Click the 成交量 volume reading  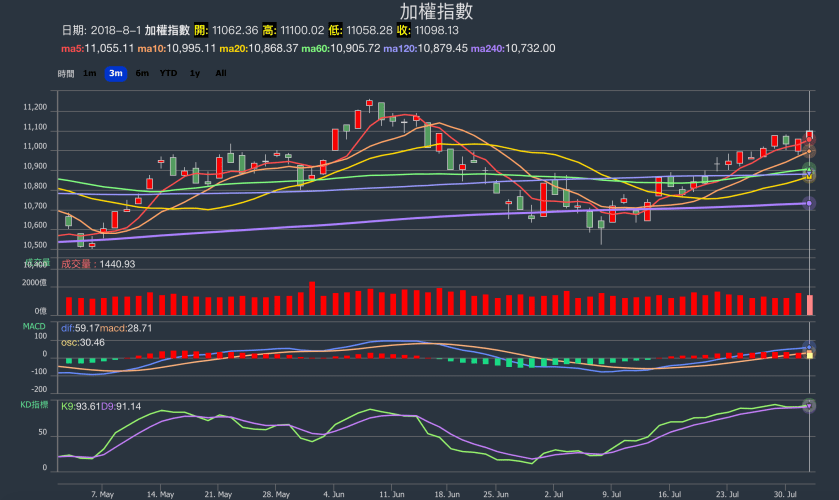pos(98,264)
